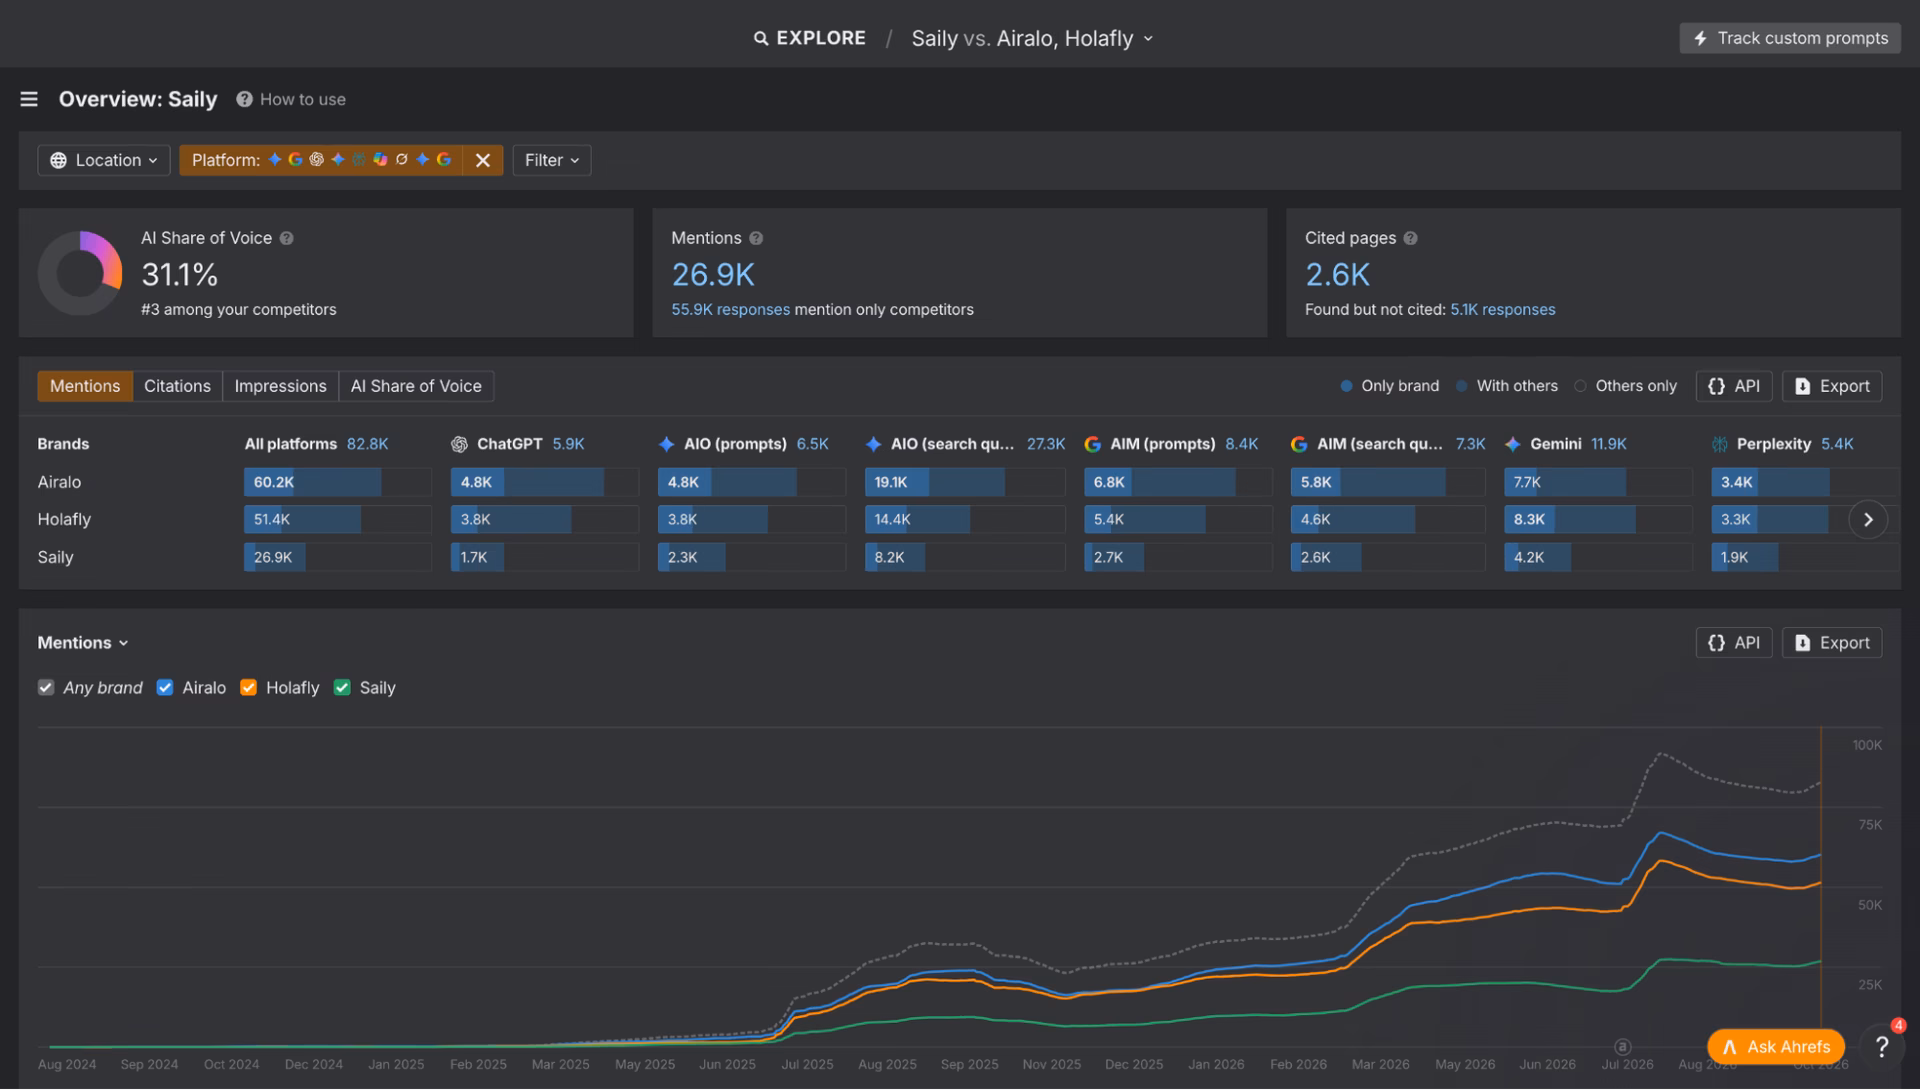Show more platforms with the right arrow

[1868, 520]
